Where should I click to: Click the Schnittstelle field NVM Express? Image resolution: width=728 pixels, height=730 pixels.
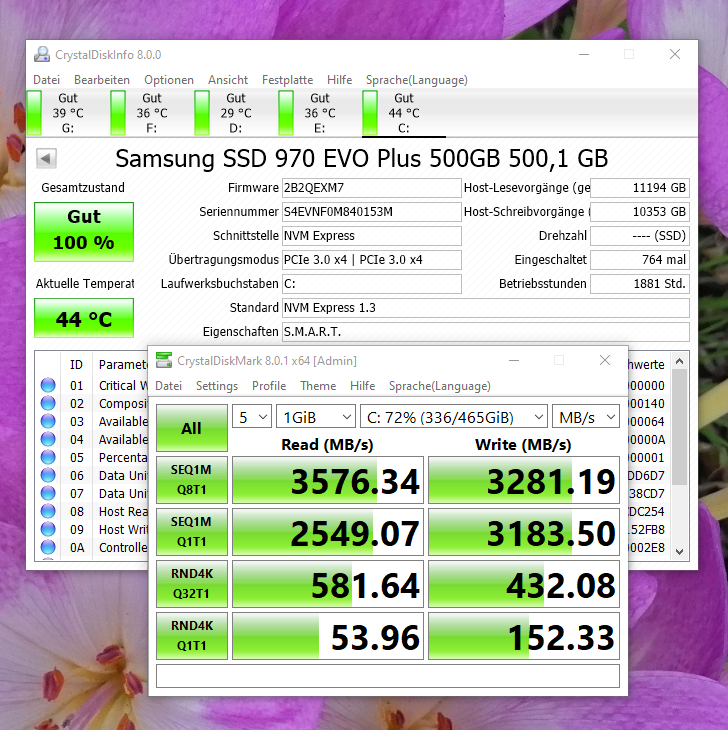pos(371,236)
